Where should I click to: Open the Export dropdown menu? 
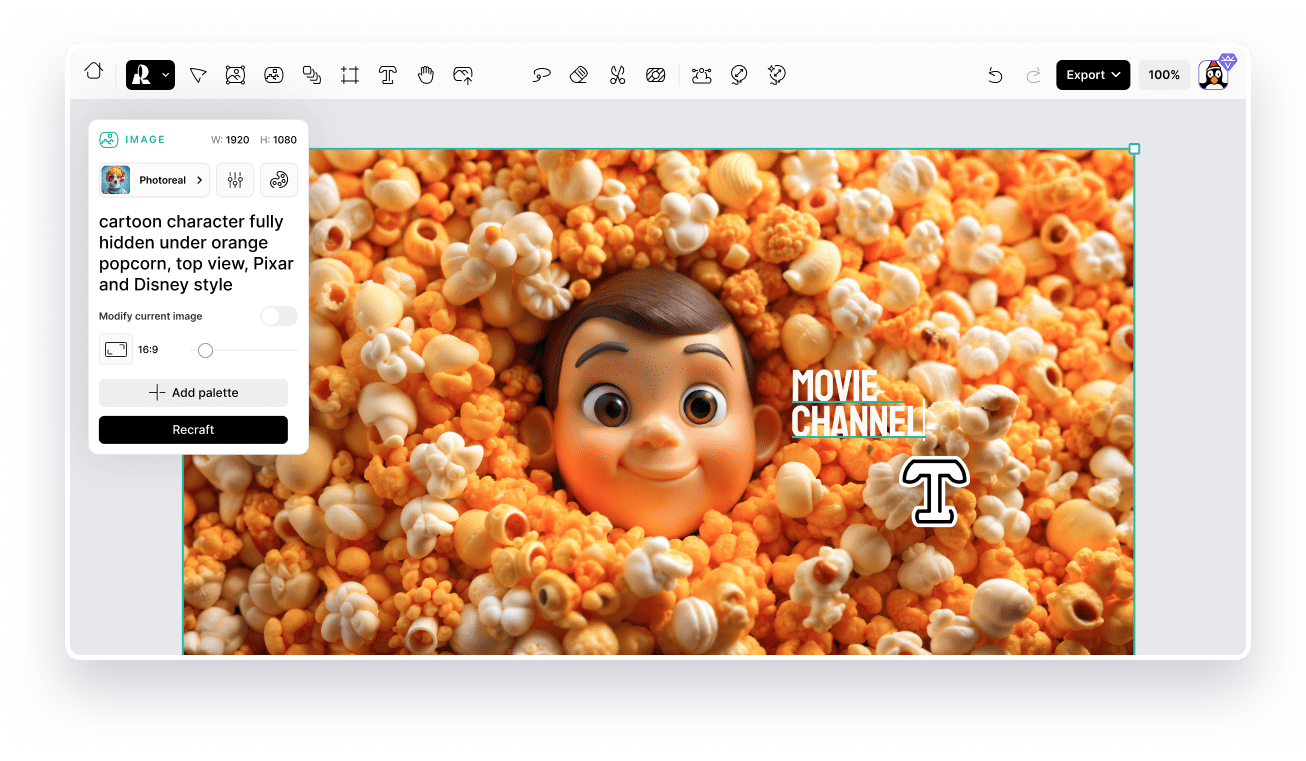tap(1092, 74)
